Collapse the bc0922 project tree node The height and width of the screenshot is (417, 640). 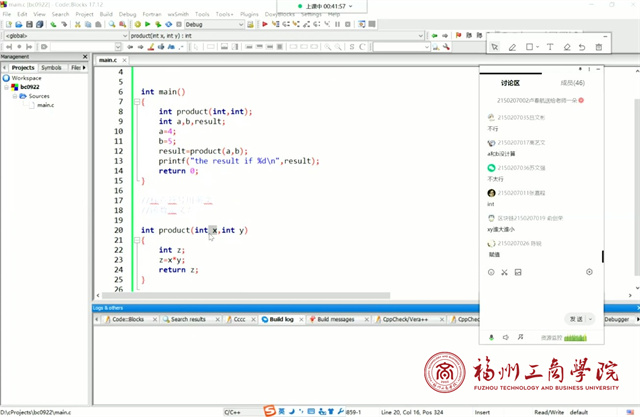(x=5, y=87)
